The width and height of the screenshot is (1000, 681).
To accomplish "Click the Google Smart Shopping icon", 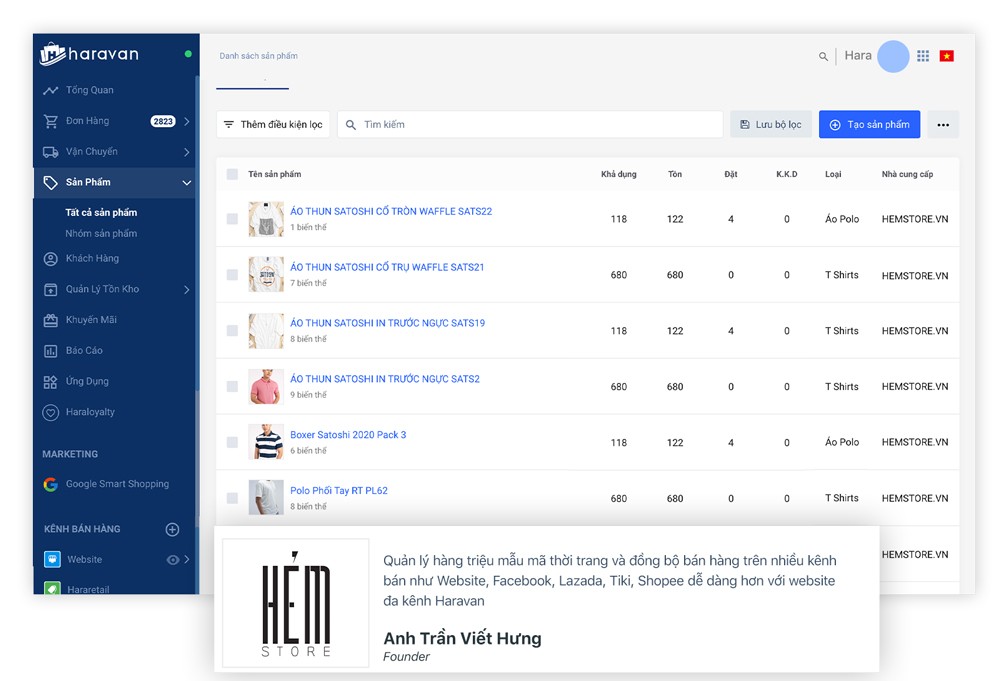I will coord(50,485).
